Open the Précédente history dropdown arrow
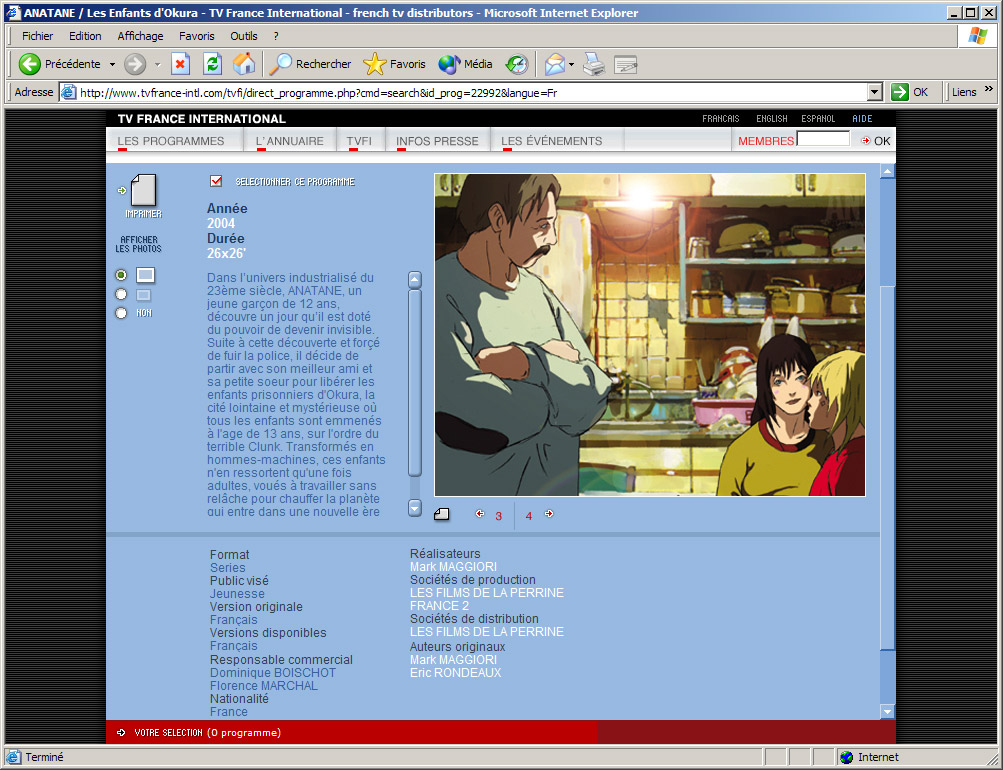Viewport: 1003px width, 770px height. [113, 64]
